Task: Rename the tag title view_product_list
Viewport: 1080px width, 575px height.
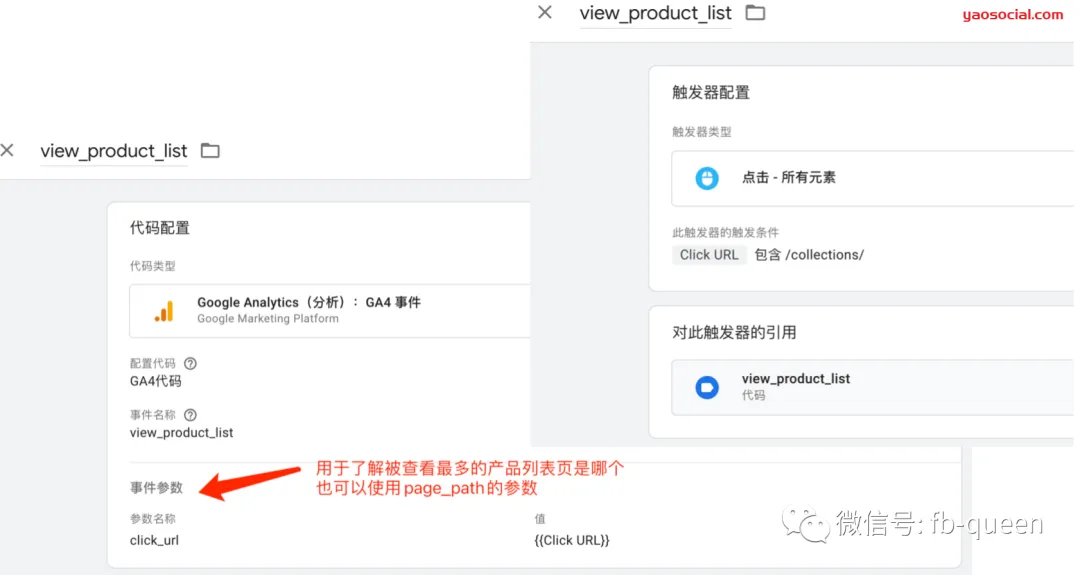Action: coord(114,151)
